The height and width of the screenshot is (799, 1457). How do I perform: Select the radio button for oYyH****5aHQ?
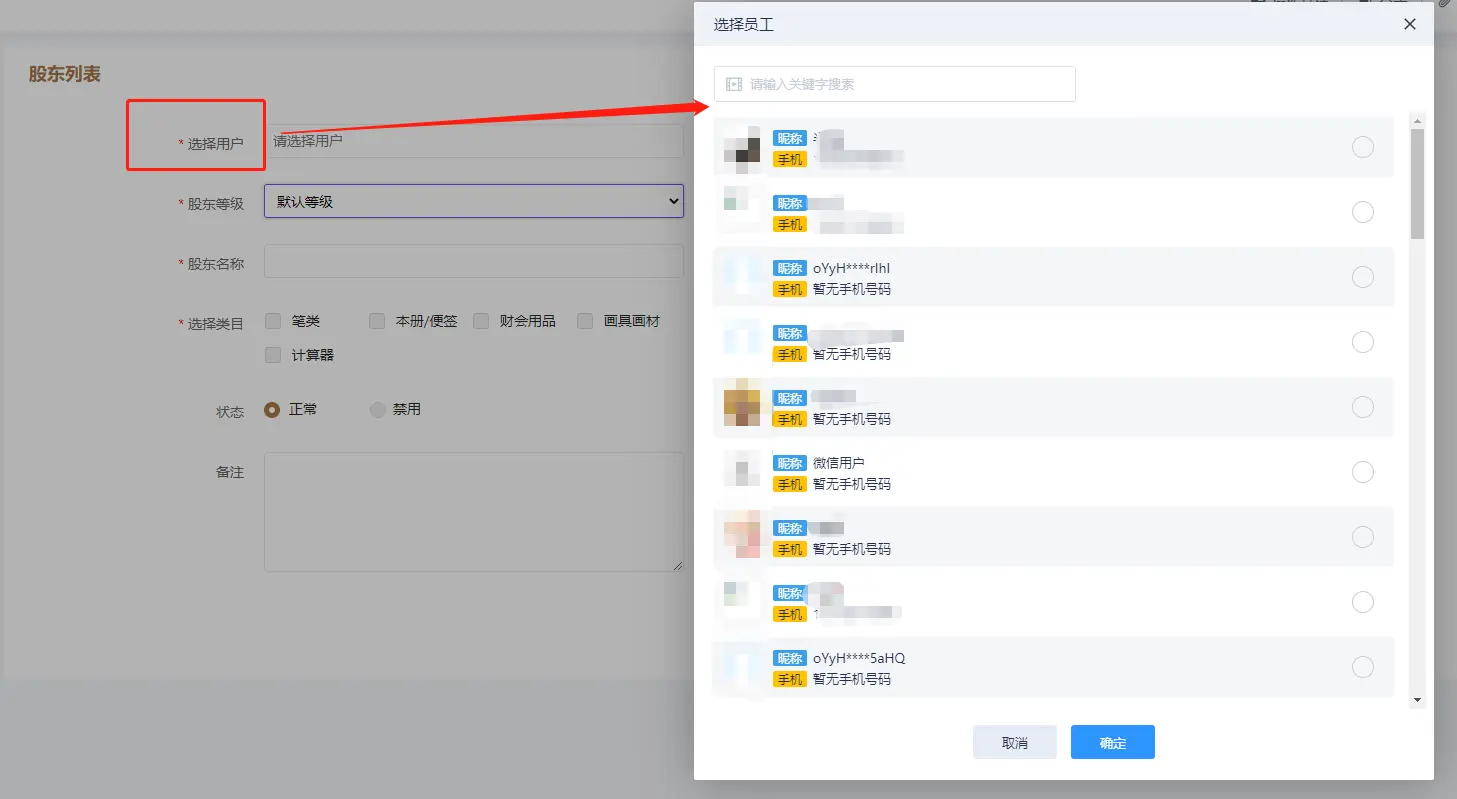click(1362, 667)
